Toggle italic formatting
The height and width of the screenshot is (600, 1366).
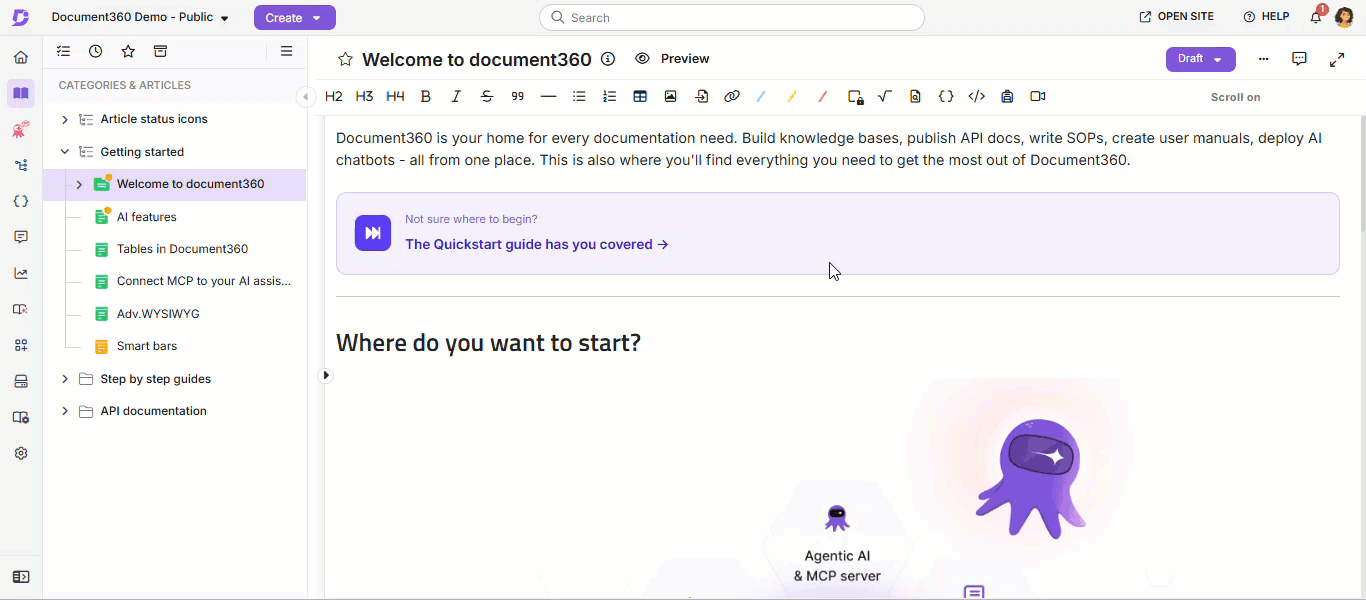456,97
